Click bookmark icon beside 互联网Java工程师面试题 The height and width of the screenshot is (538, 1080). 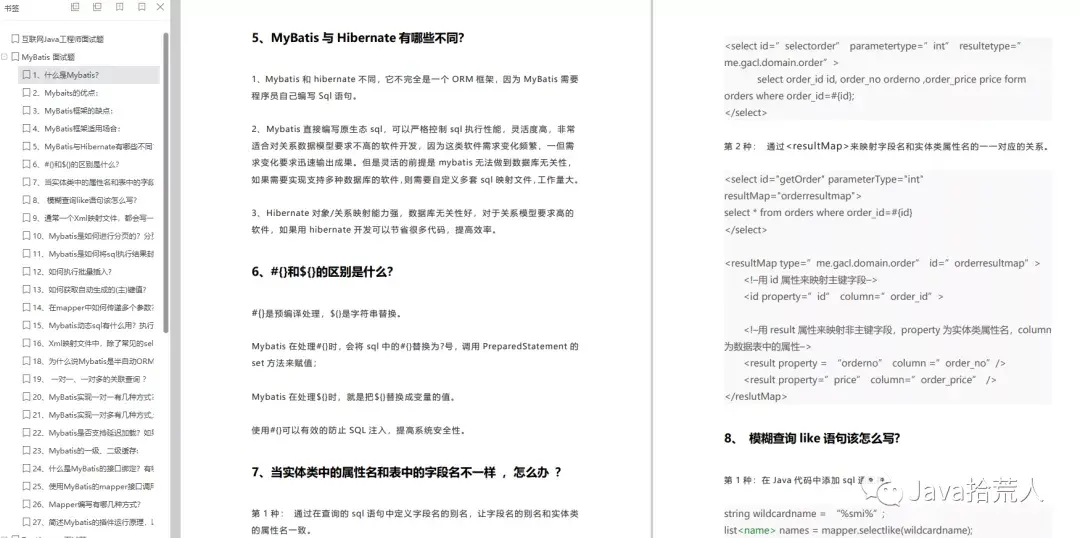pos(15,39)
